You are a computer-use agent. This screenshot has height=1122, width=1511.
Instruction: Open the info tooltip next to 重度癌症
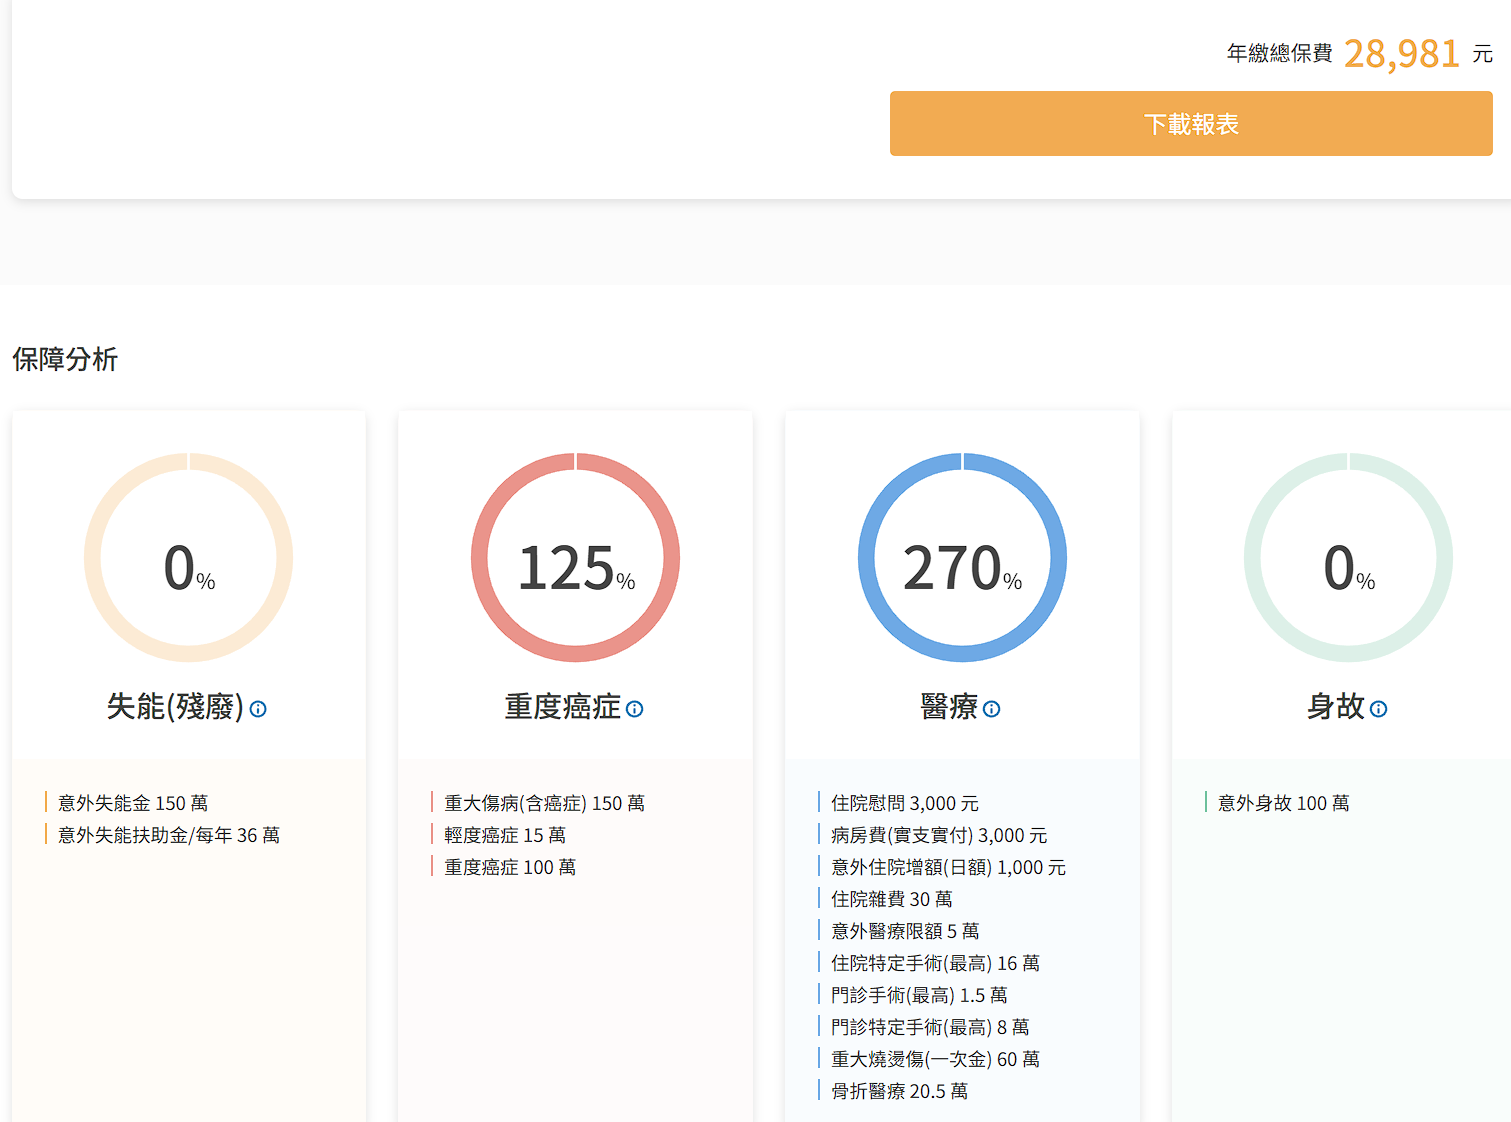click(635, 709)
